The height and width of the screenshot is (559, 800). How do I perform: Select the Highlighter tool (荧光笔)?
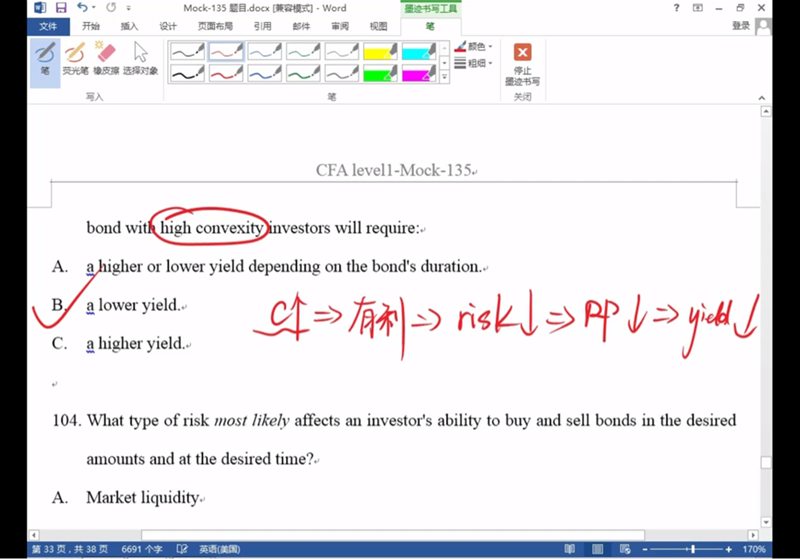point(75,59)
